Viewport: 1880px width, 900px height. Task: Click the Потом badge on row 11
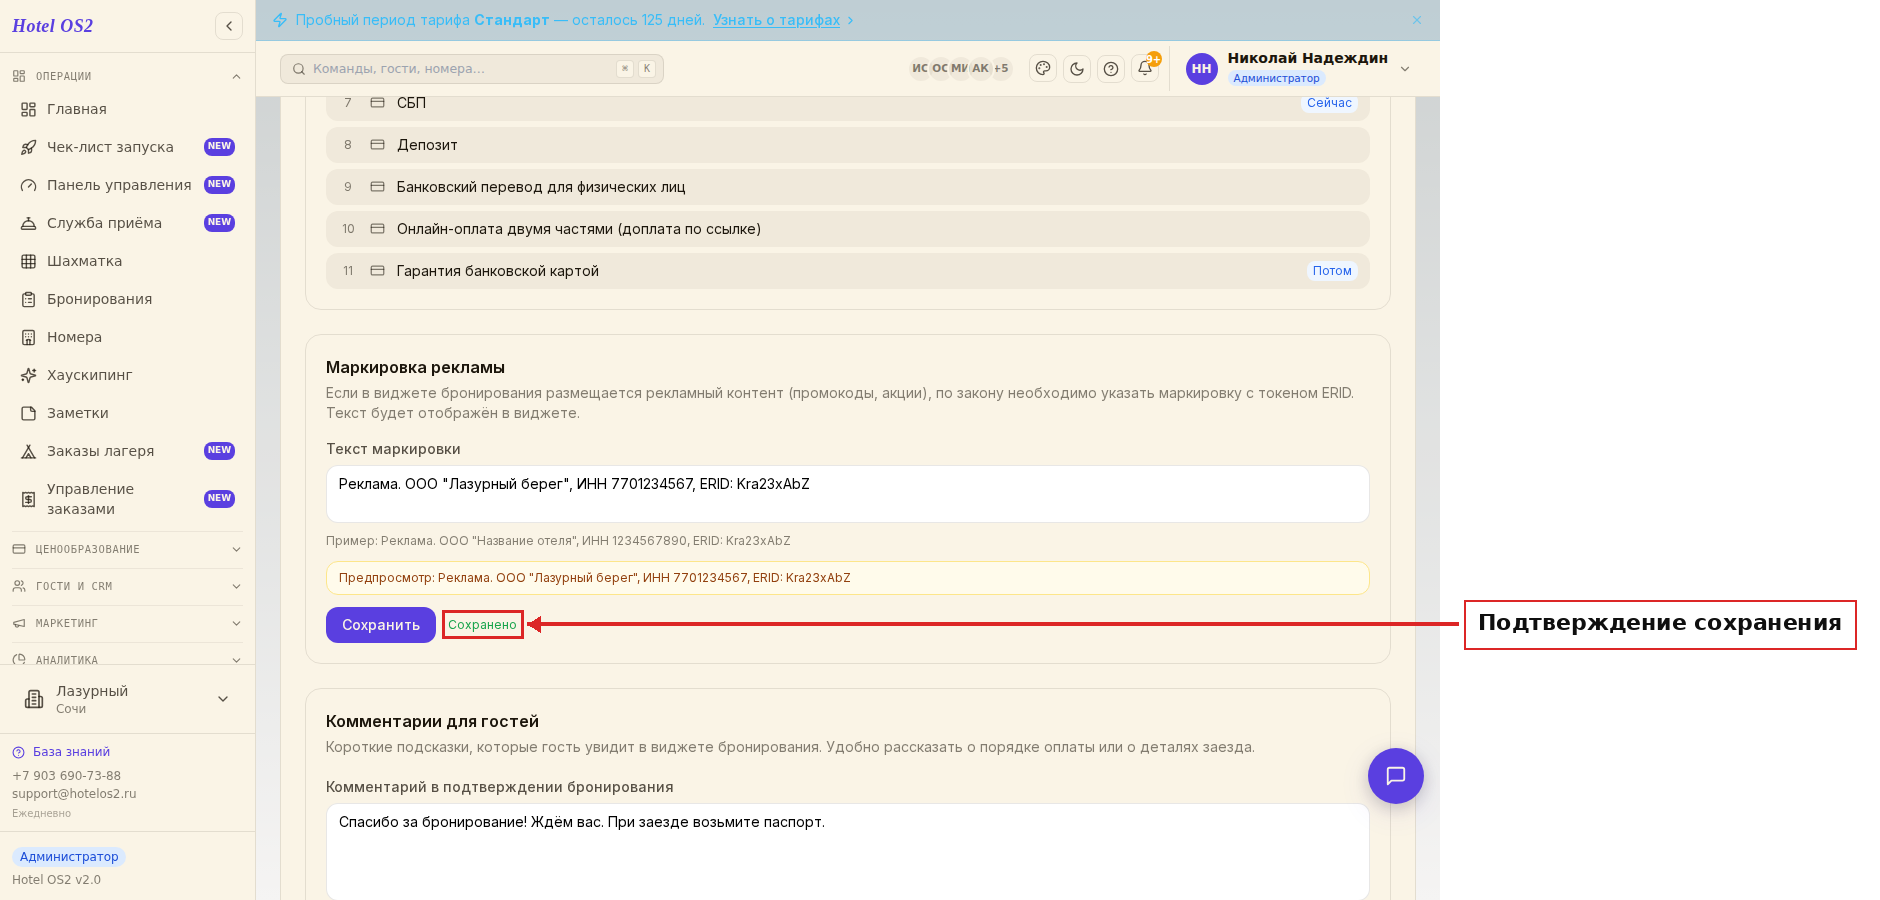point(1332,271)
